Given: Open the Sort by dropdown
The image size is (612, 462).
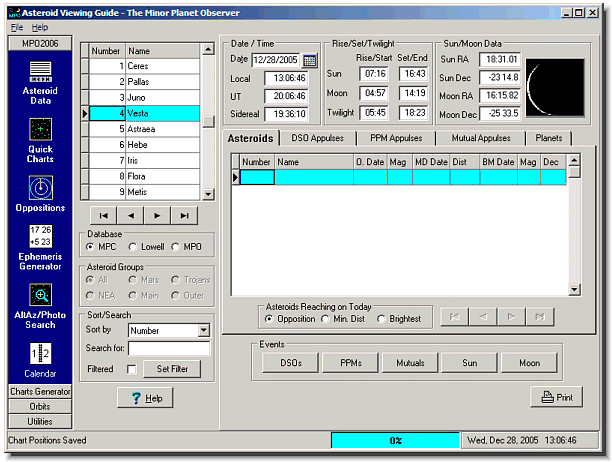Looking at the screenshot, I should click(204, 331).
